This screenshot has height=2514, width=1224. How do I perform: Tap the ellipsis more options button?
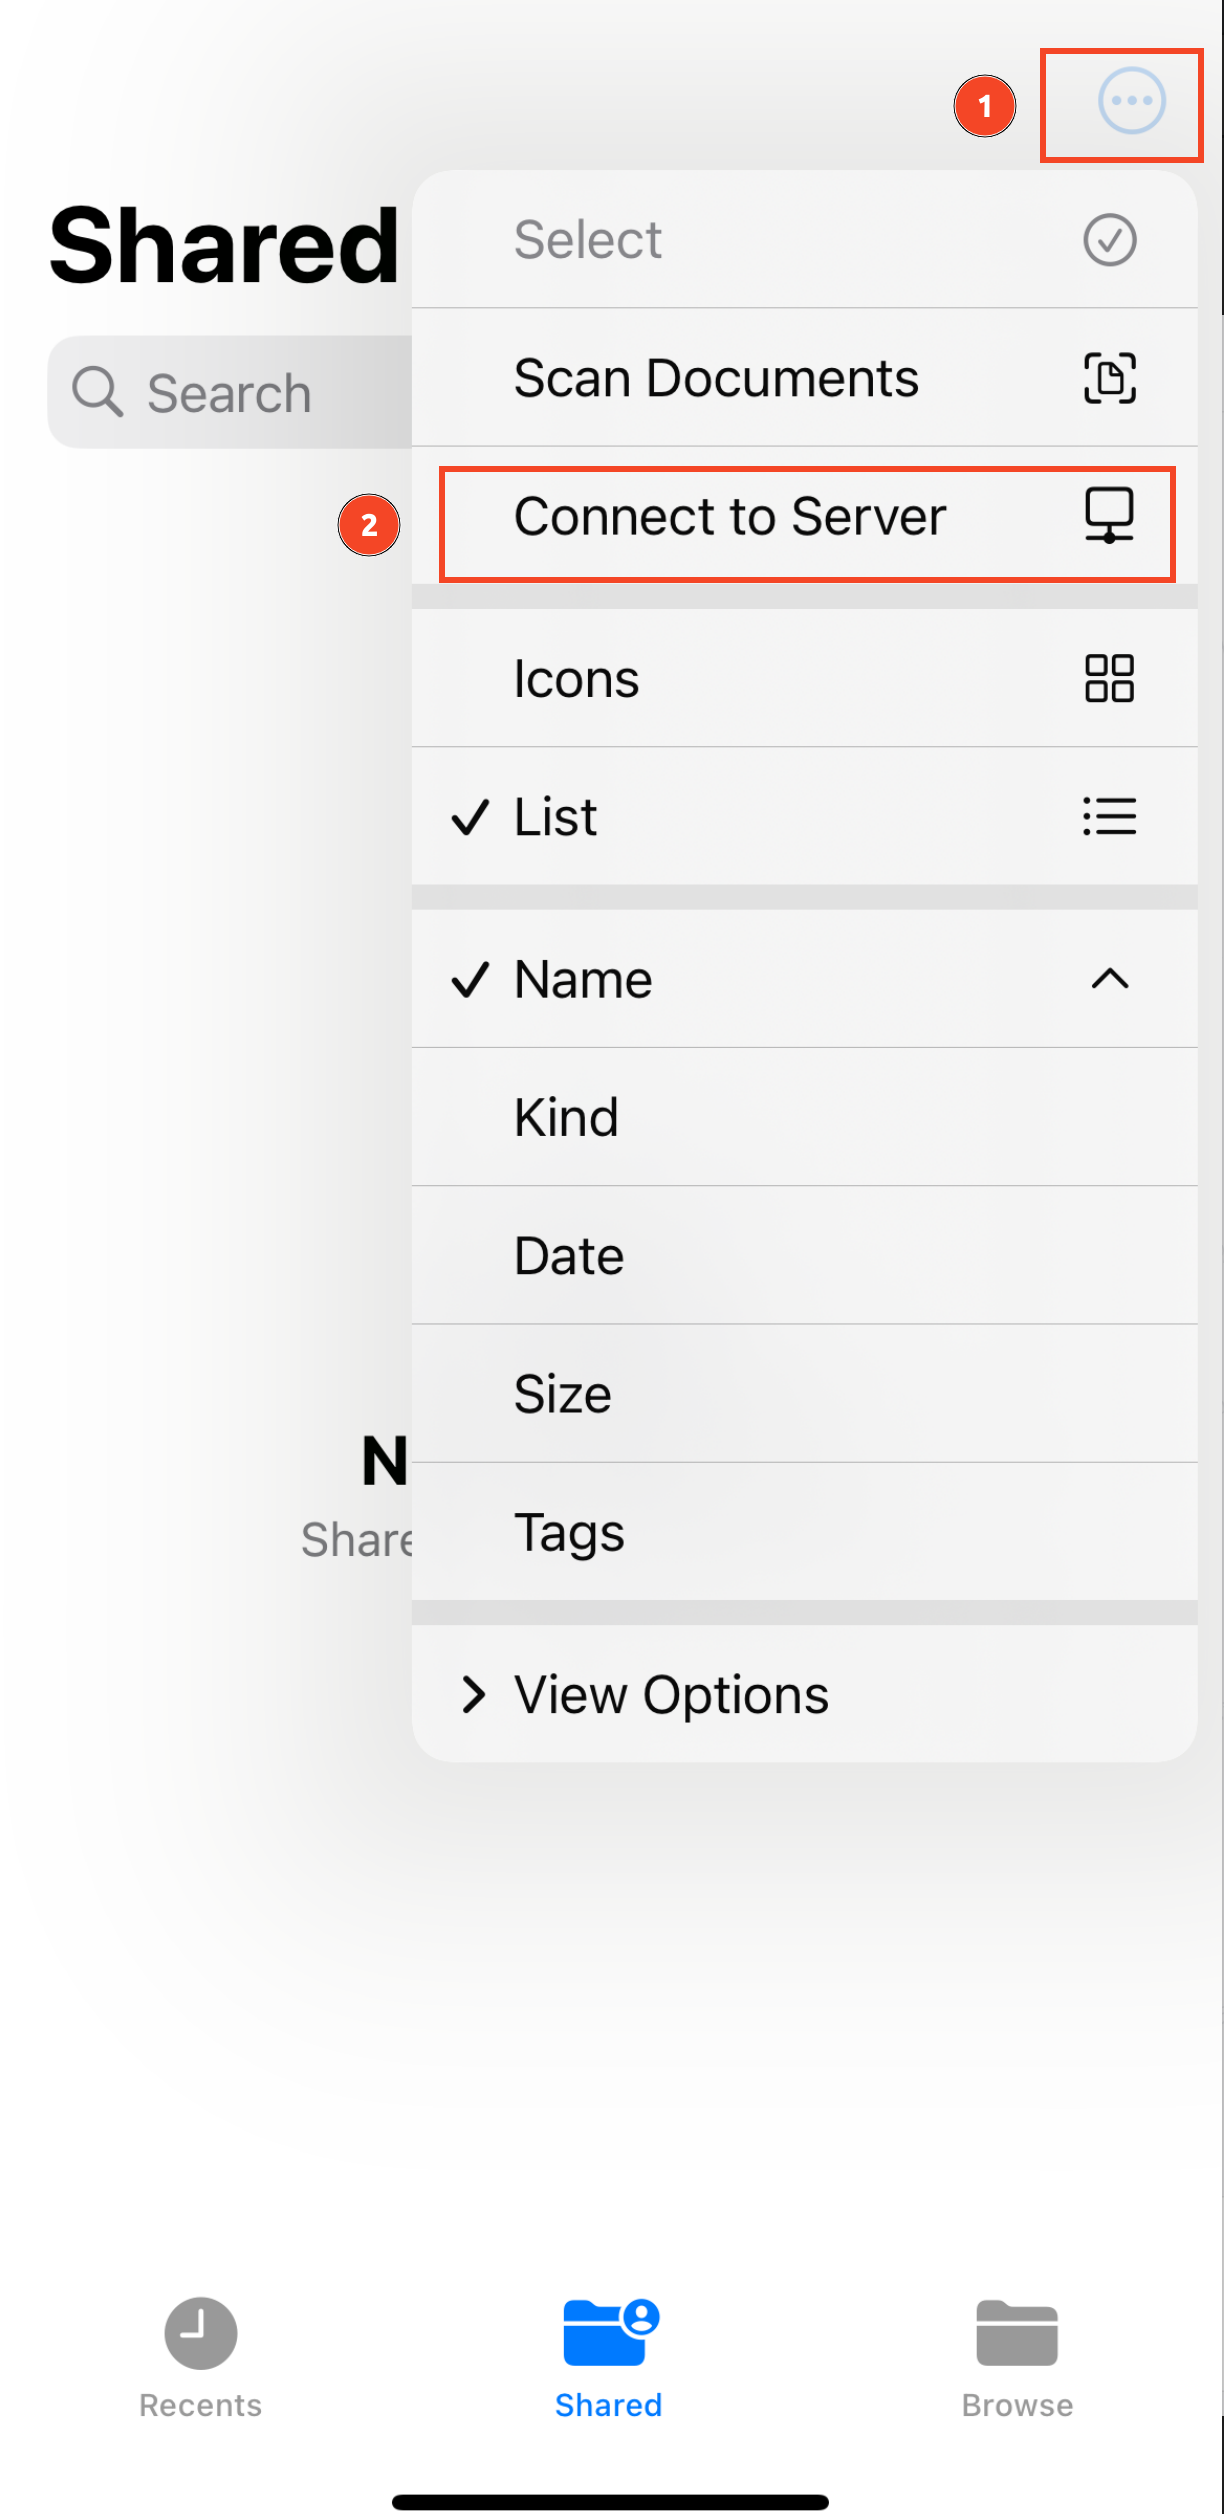(1131, 101)
